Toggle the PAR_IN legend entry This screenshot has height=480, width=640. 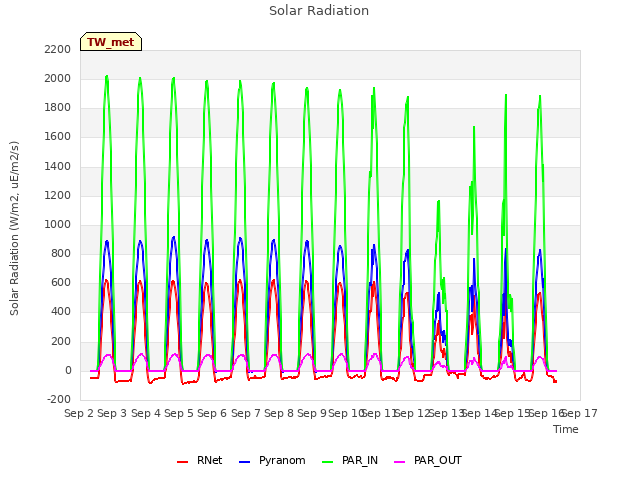(x=350, y=460)
